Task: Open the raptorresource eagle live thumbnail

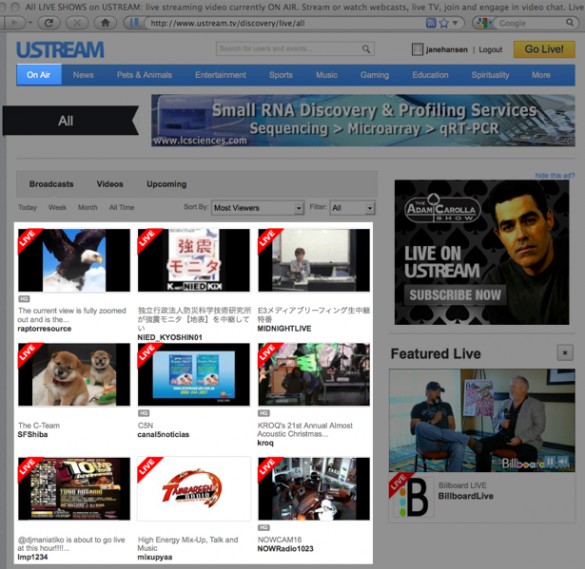Action: (x=74, y=260)
